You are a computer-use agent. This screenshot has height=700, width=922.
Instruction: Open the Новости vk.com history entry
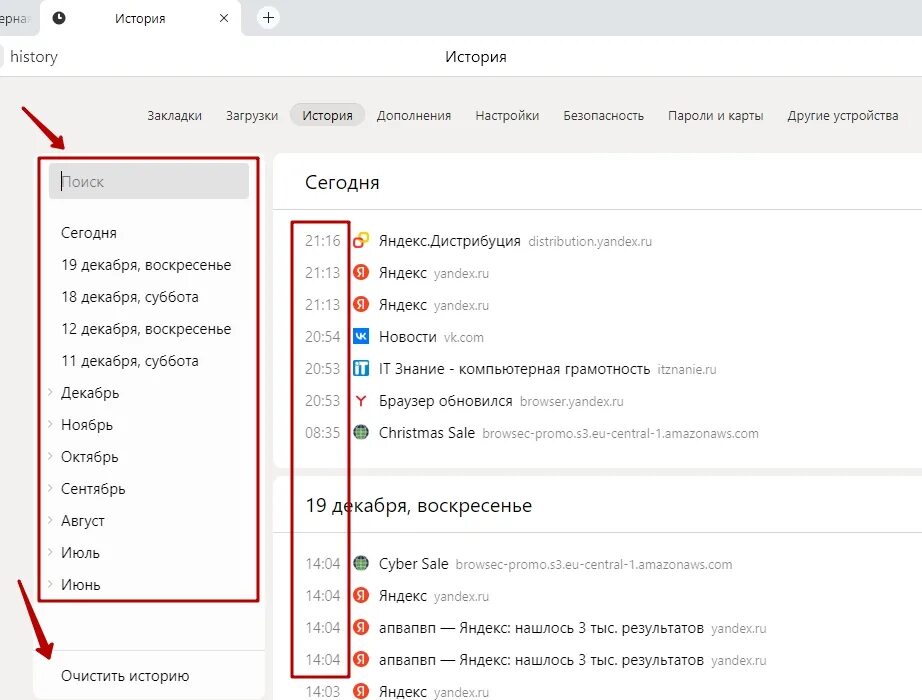click(407, 336)
